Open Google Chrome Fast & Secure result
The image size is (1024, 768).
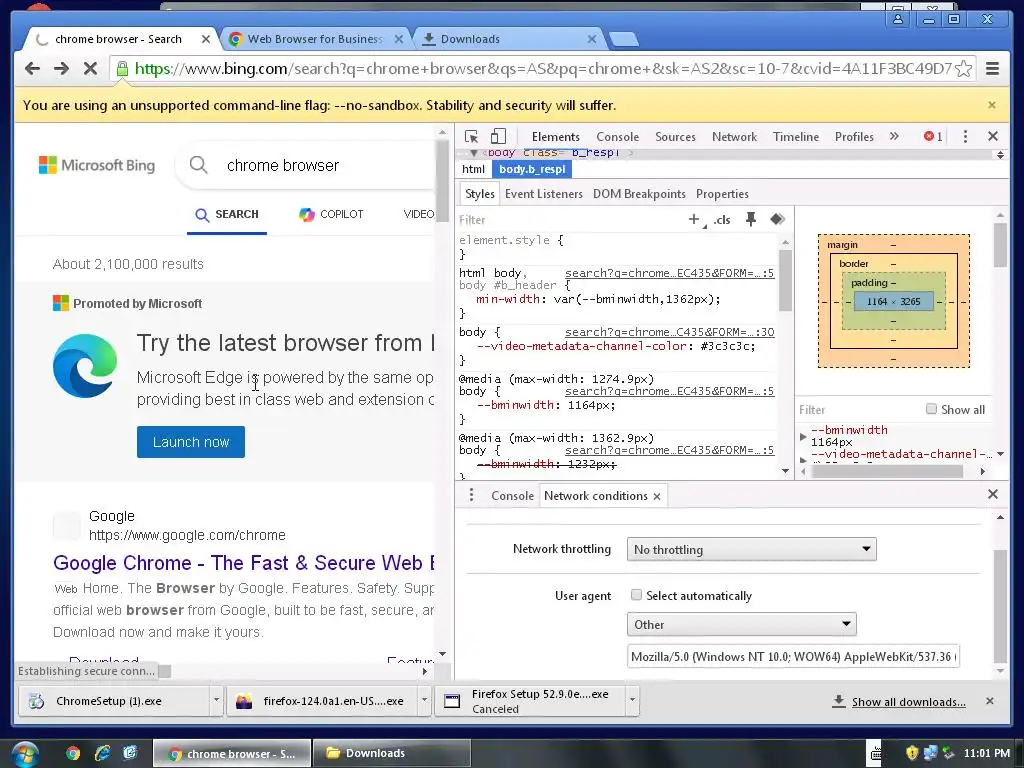click(244, 563)
